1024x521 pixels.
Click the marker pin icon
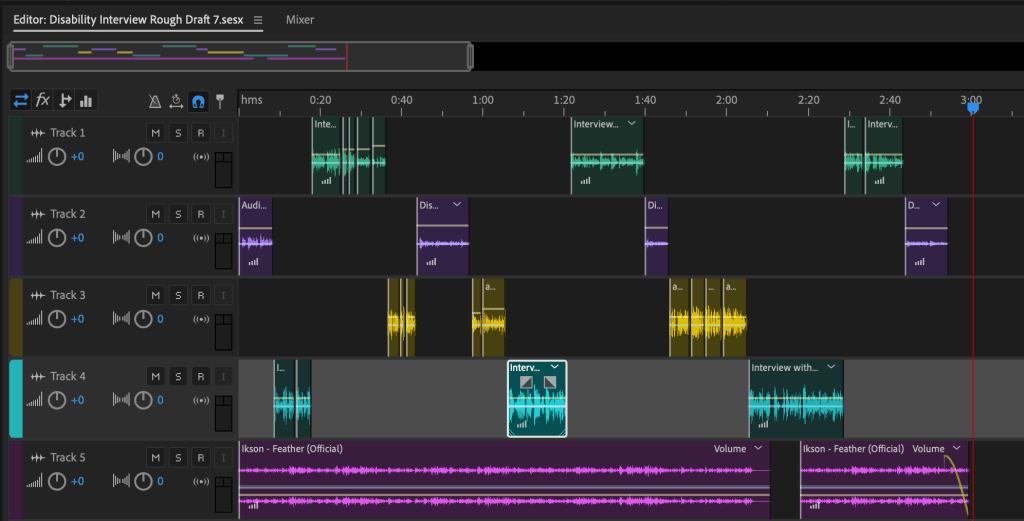pos(220,101)
